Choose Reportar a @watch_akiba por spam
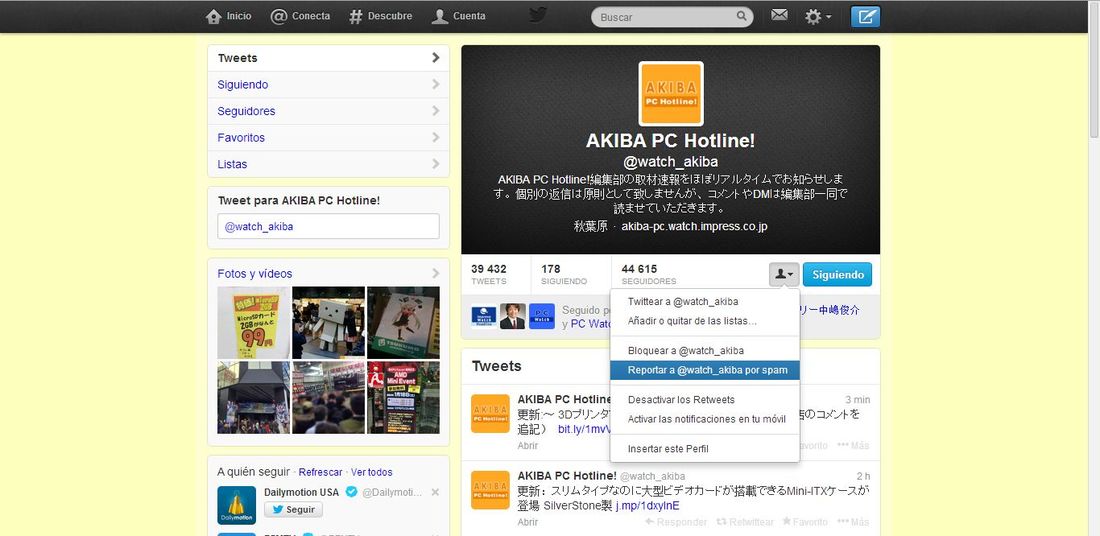This screenshot has height=536, width=1100. click(x=705, y=370)
